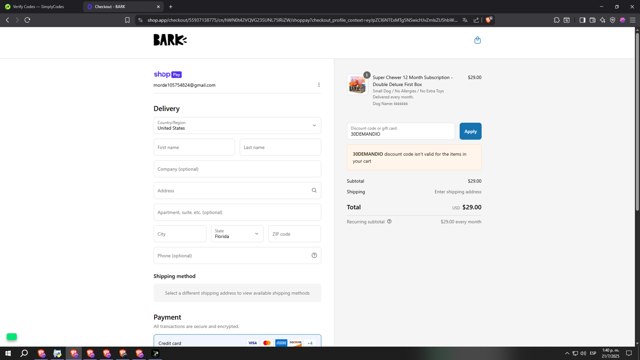Open the notification center icon
640x360 pixels.
(629, 353)
